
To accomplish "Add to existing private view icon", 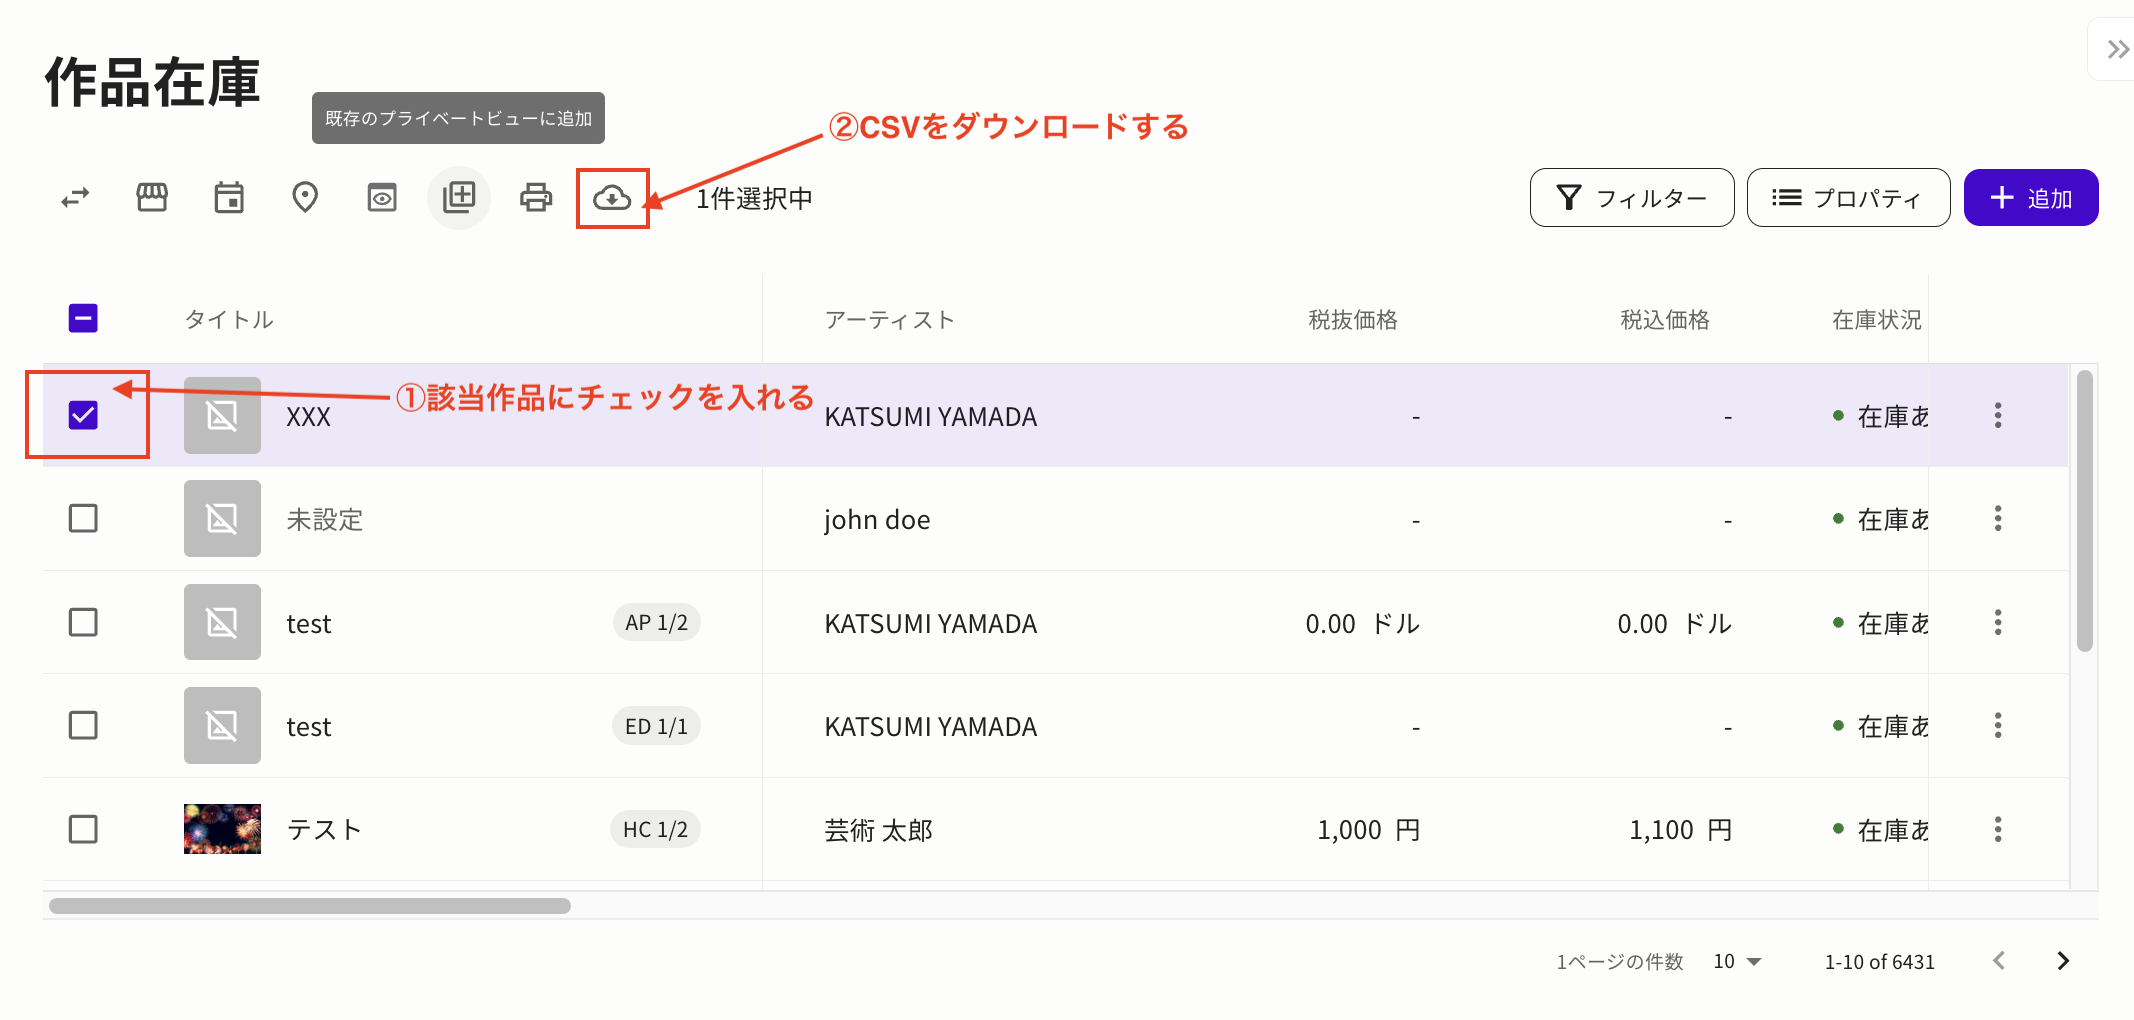I will (459, 197).
